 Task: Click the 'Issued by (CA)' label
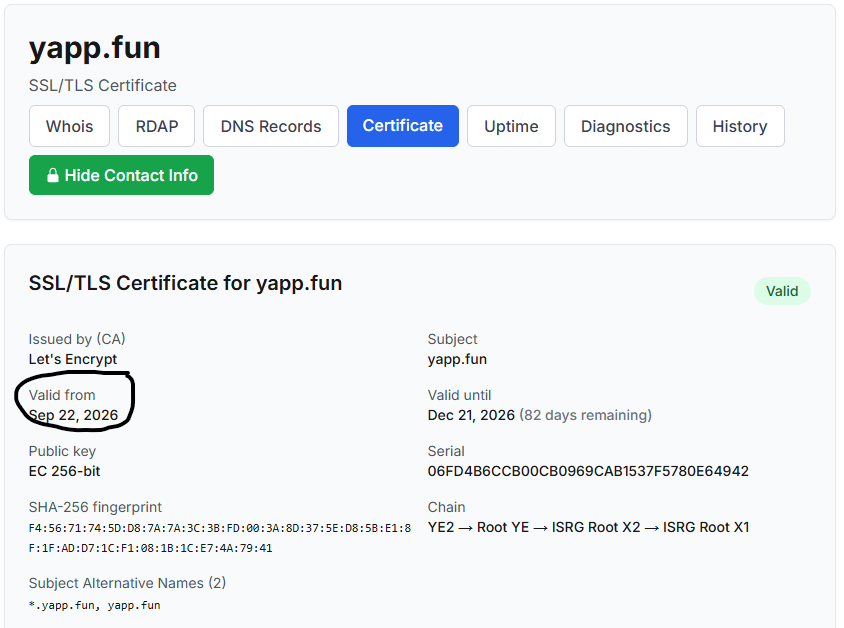tap(77, 339)
